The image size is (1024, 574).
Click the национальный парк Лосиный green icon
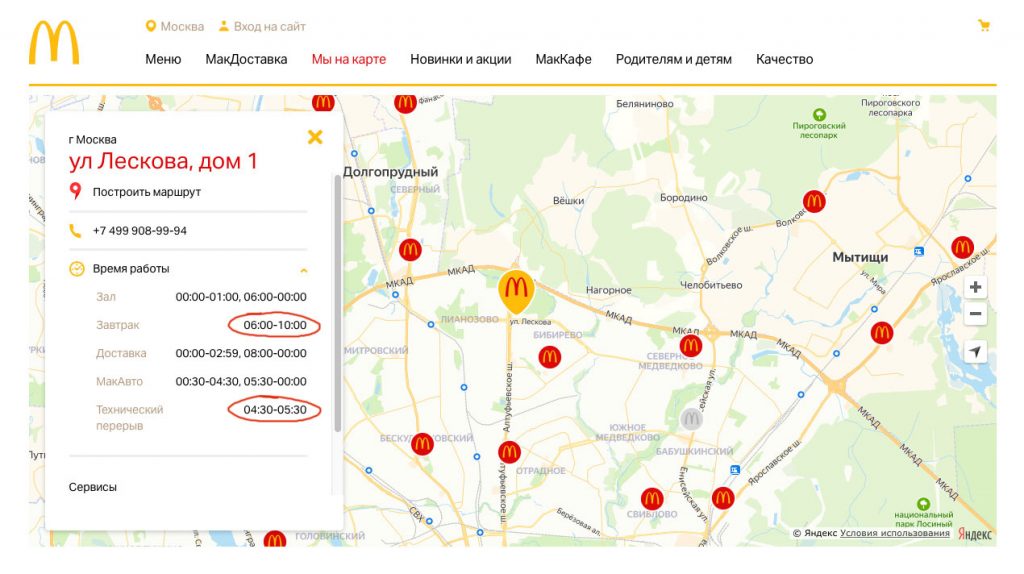click(x=923, y=504)
